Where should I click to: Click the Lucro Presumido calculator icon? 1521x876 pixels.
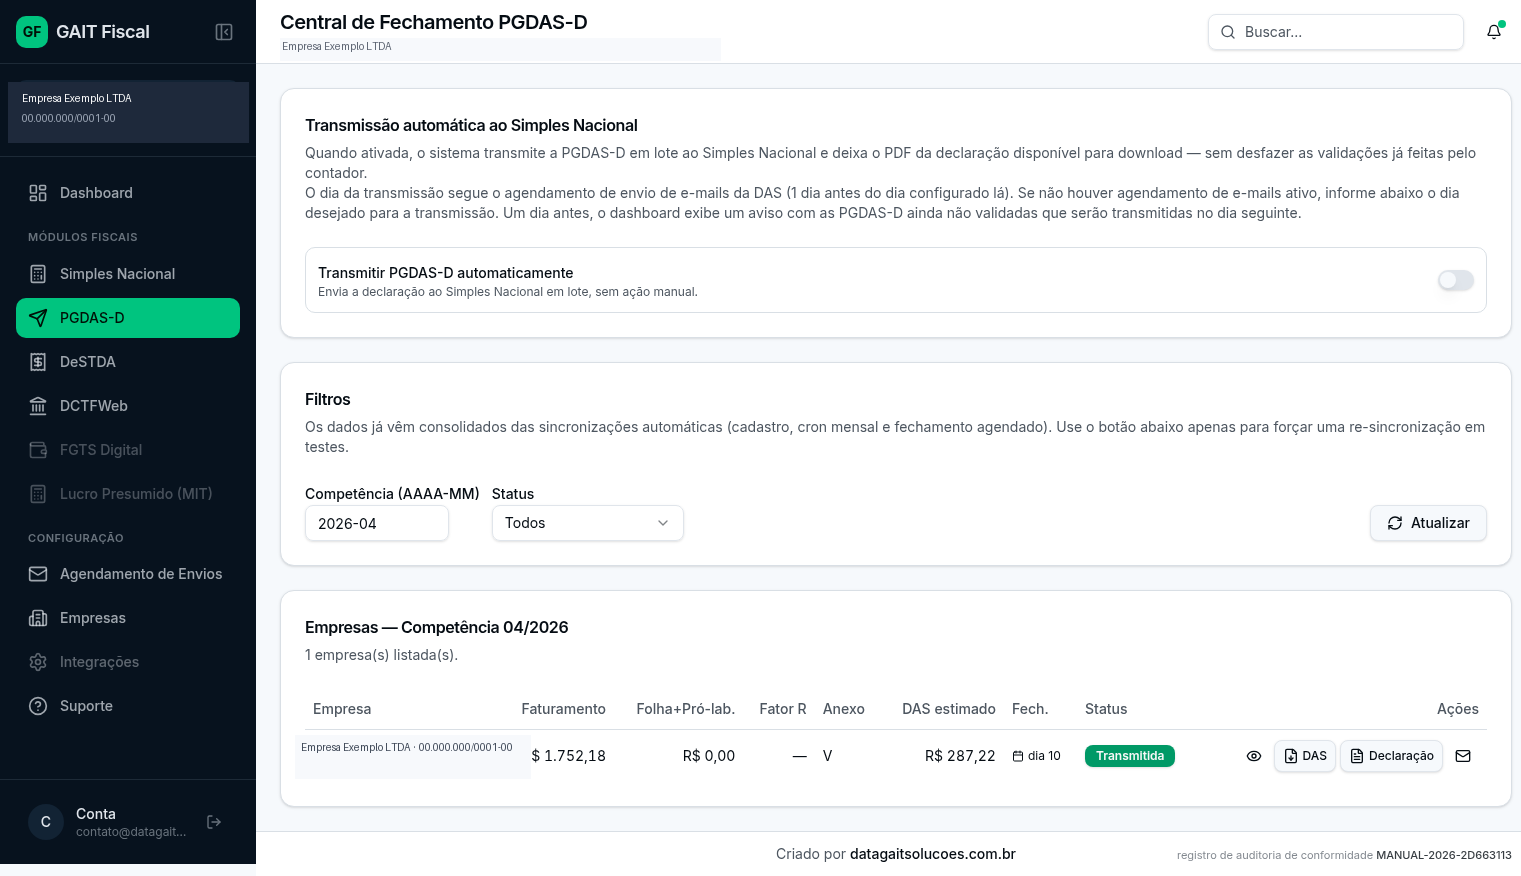click(38, 494)
